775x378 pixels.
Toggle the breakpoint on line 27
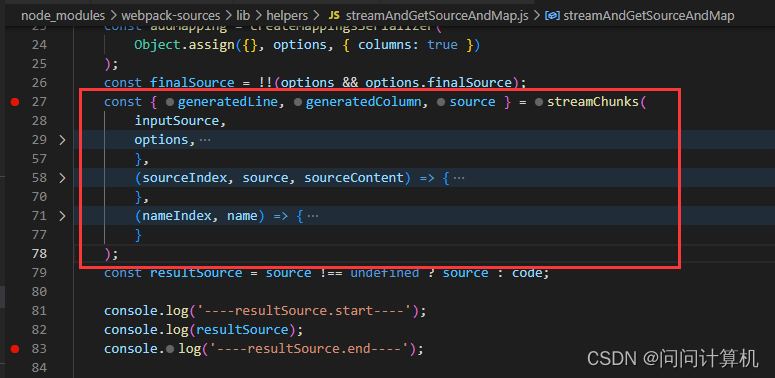pos(15,102)
